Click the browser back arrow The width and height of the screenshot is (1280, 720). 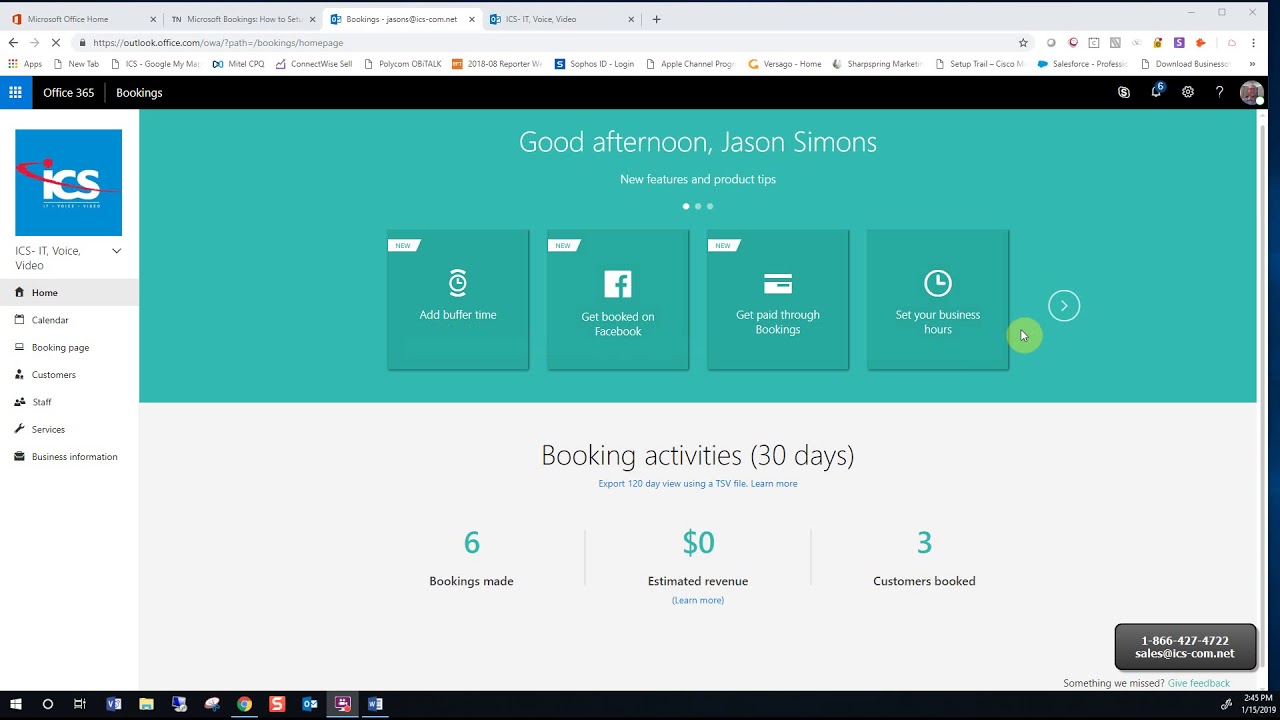coord(13,43)
